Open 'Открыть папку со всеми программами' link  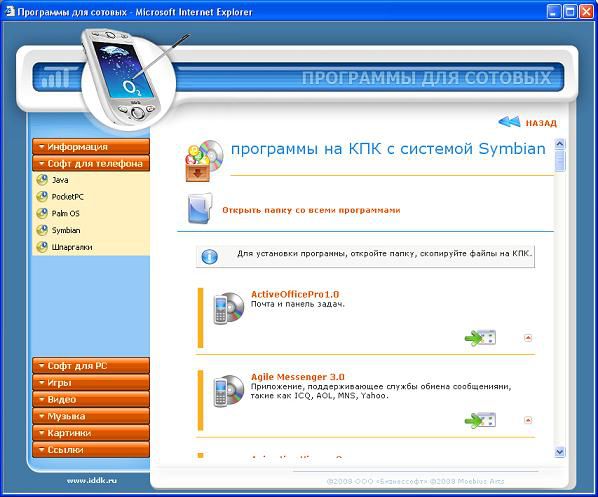coord(311,210)
